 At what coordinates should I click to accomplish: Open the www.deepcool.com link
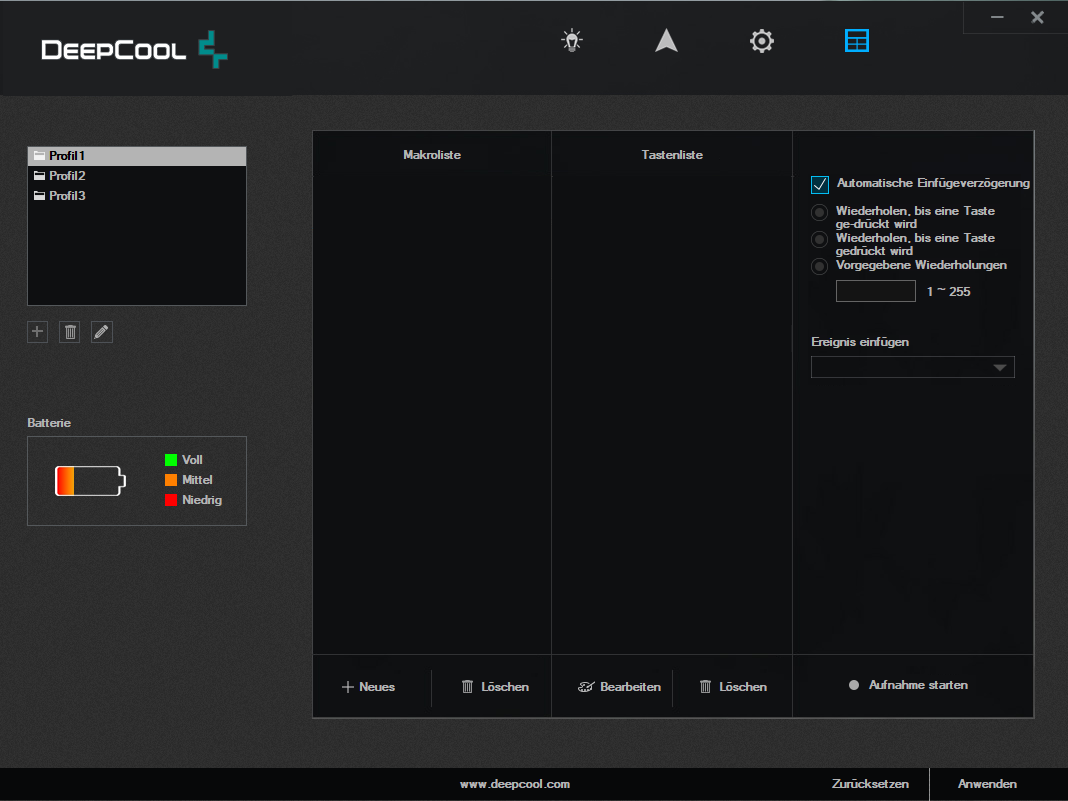pos(514,784)
